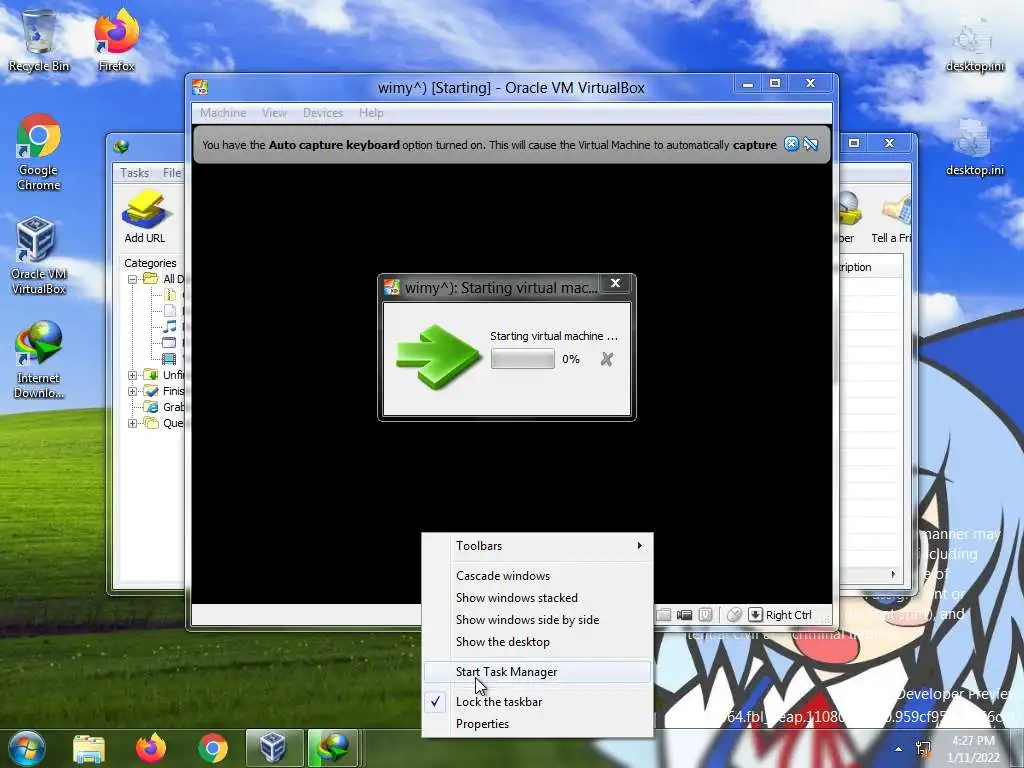Click the IDM horizontal scrollbar right arrow

[x=893, y=574]
